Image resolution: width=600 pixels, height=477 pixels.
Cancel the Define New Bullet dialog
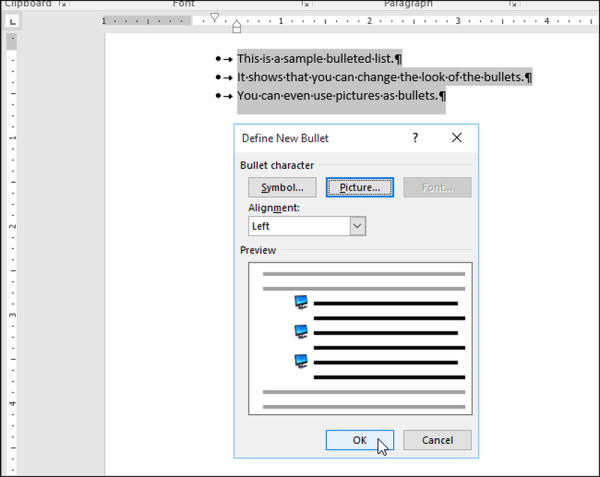(437, 440)
